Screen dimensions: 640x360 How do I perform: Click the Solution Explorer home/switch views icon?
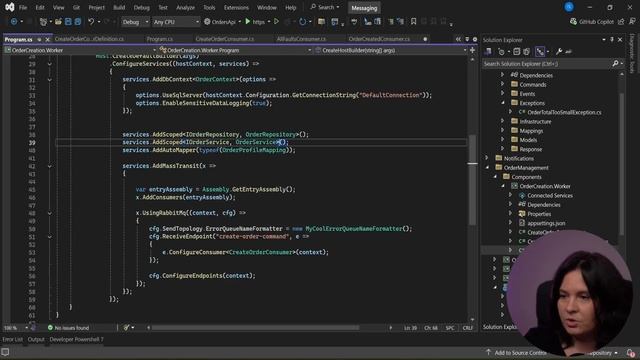tap(488, 51)
